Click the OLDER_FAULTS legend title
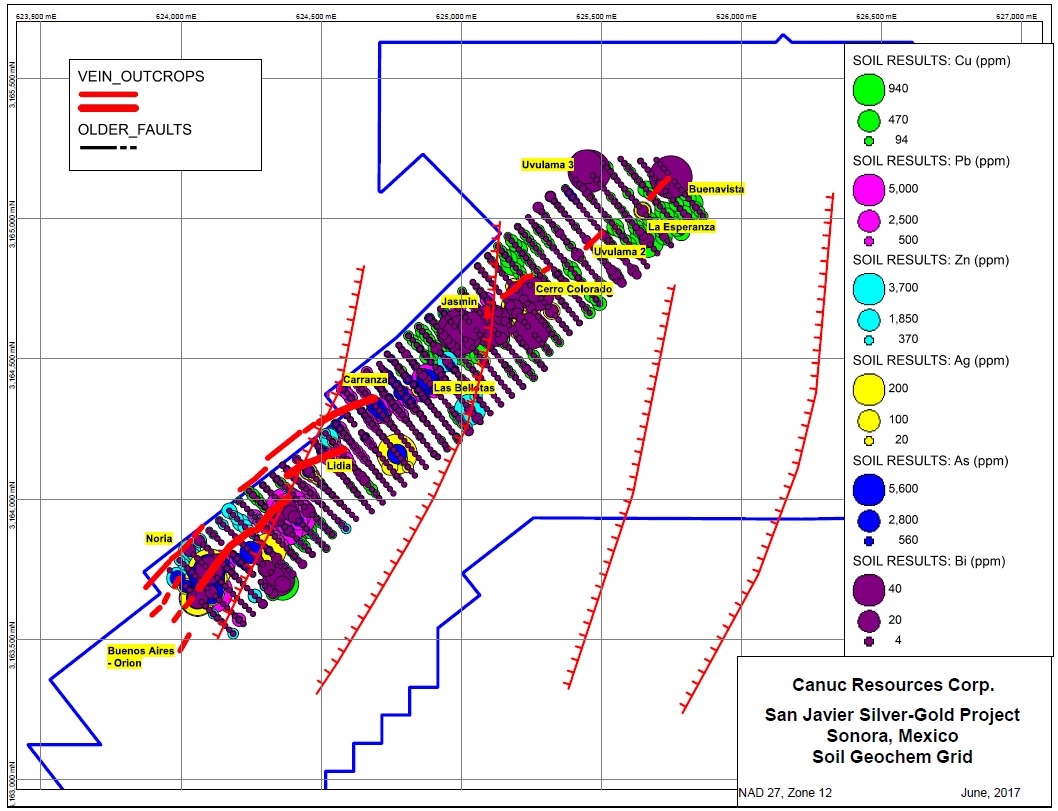The width and height of the screenshot is (1058, 811). click(x=135, y=130)
